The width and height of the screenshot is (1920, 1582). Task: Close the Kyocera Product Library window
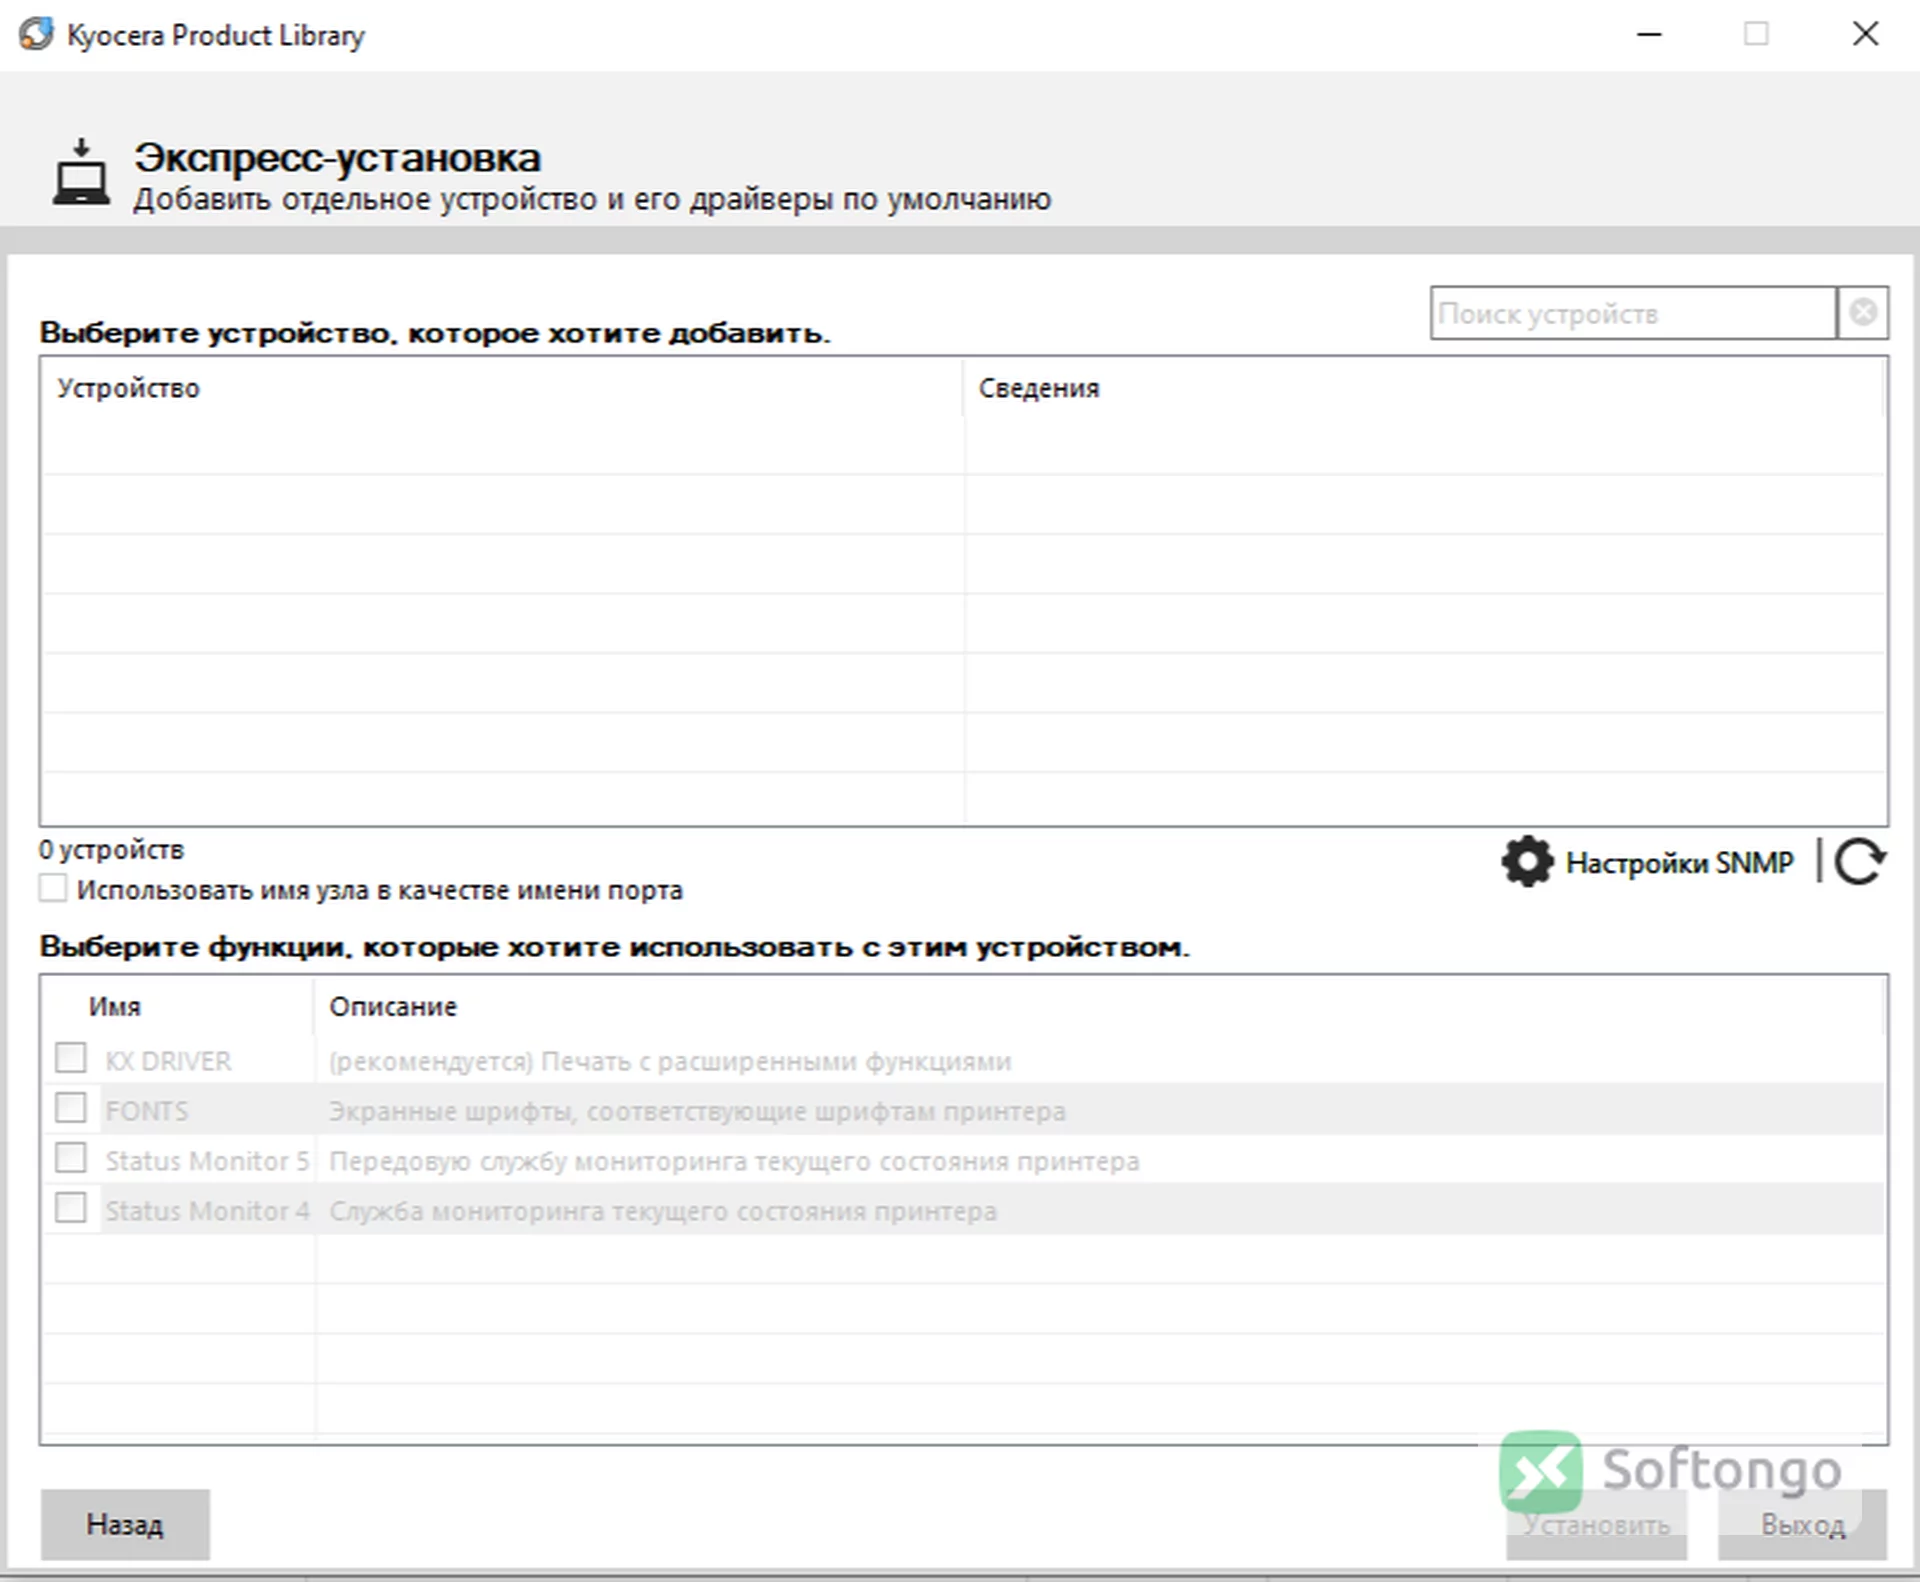tap(1865, 34)
